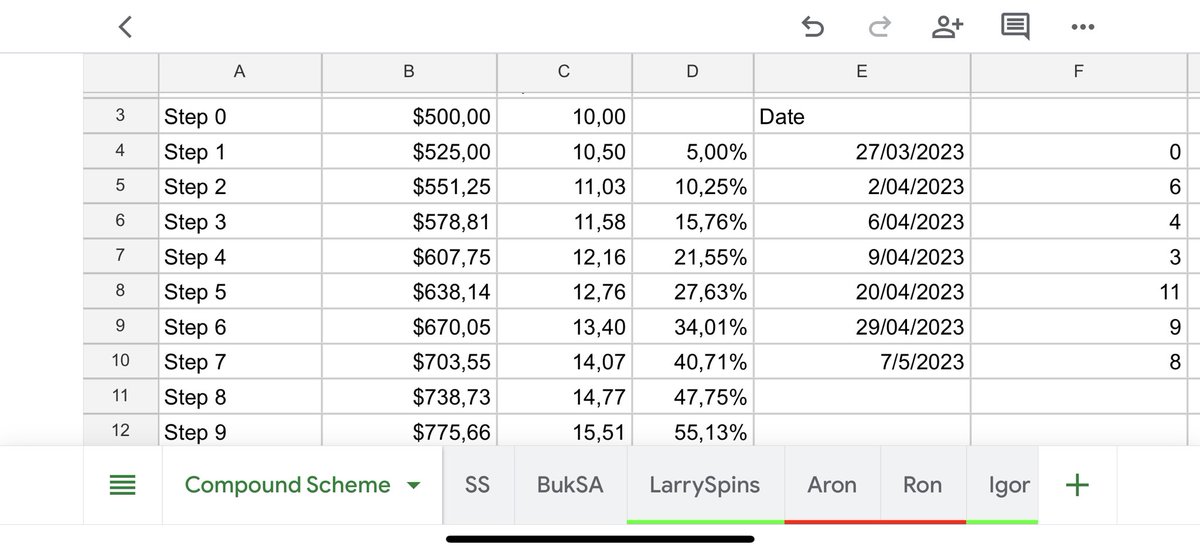
Task: Select column B header
Action: click(x=409, y=71)
